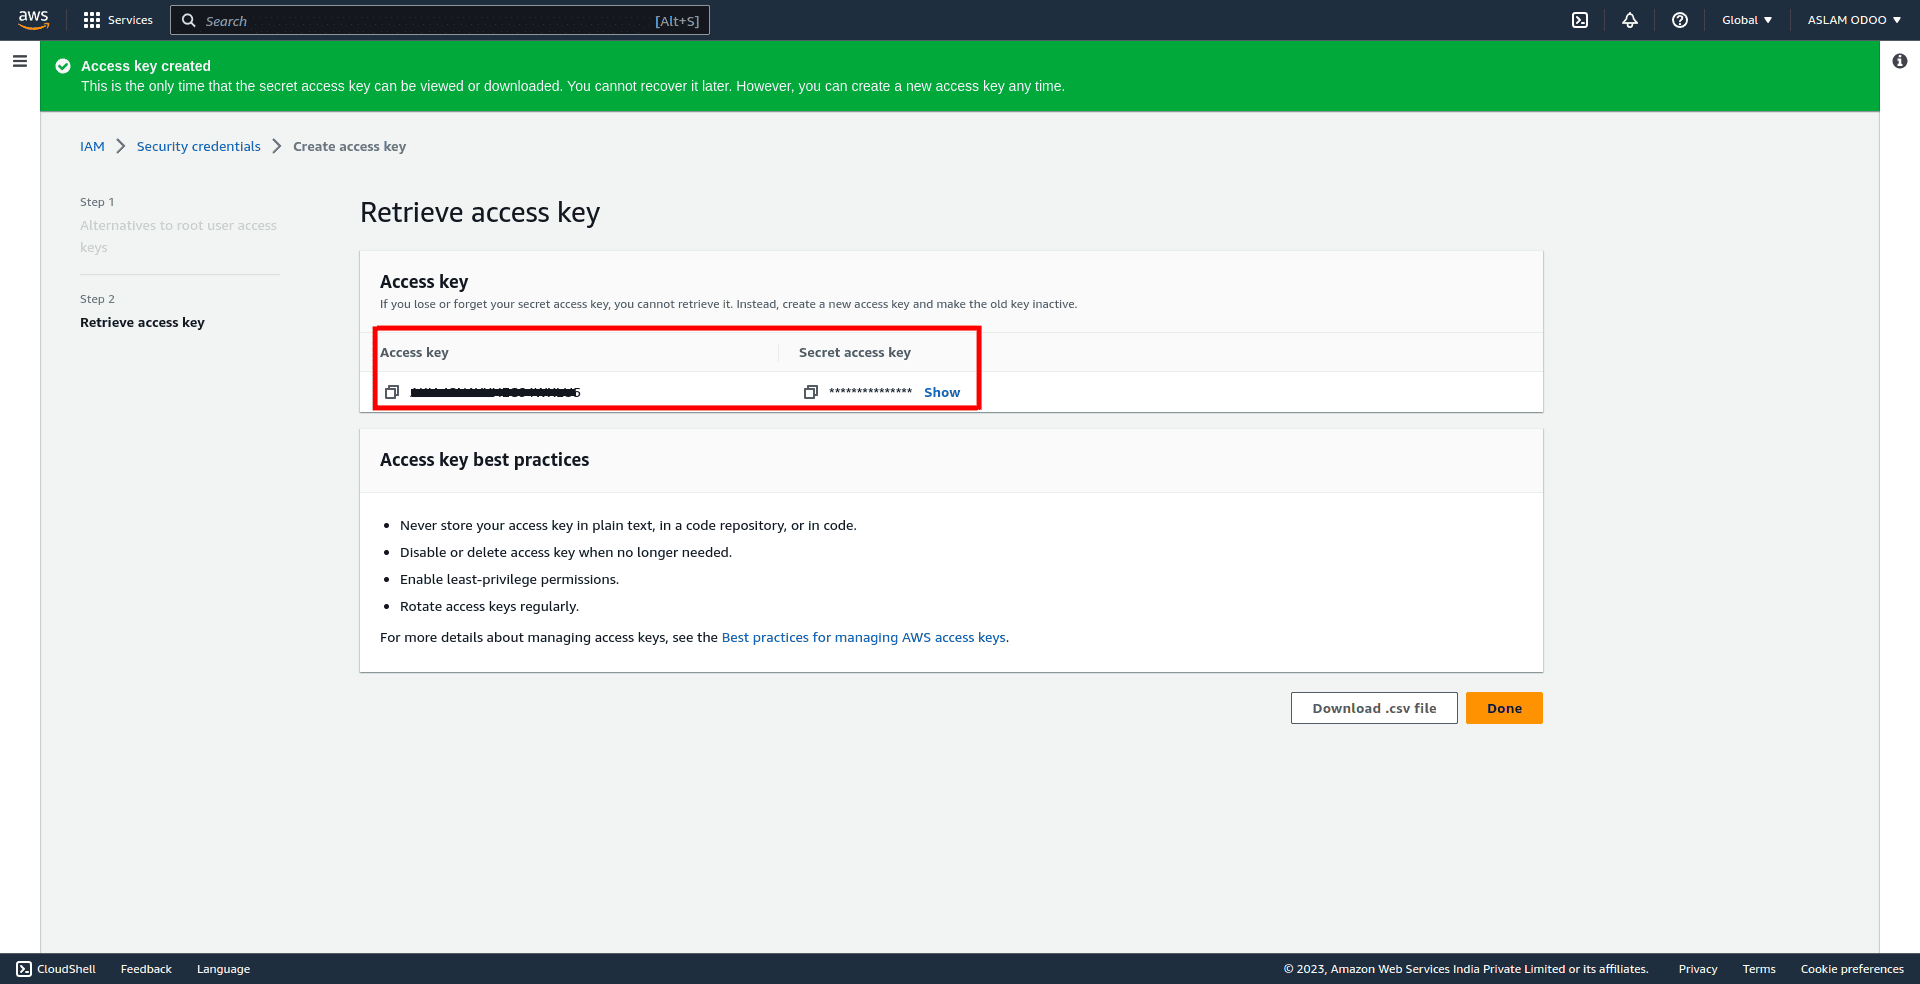1920x984 pixels.
Task: Expand the side navigation hamburger menu
Action: (x=20, y=62)
